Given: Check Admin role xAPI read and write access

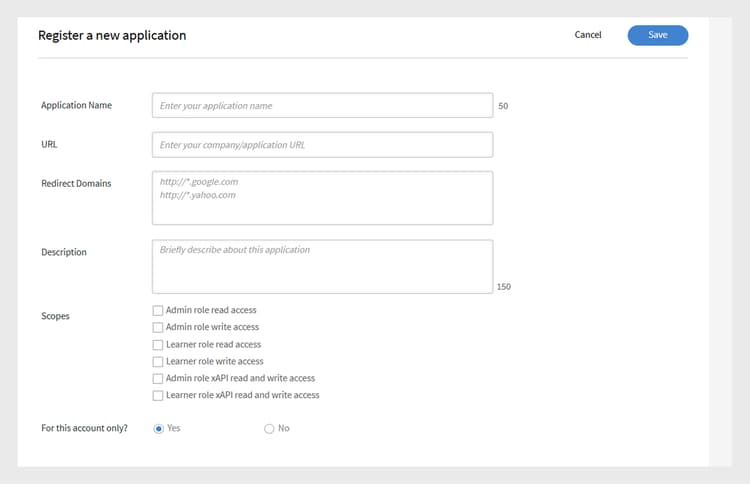Looking at the screenshot, I should point(158,379).
